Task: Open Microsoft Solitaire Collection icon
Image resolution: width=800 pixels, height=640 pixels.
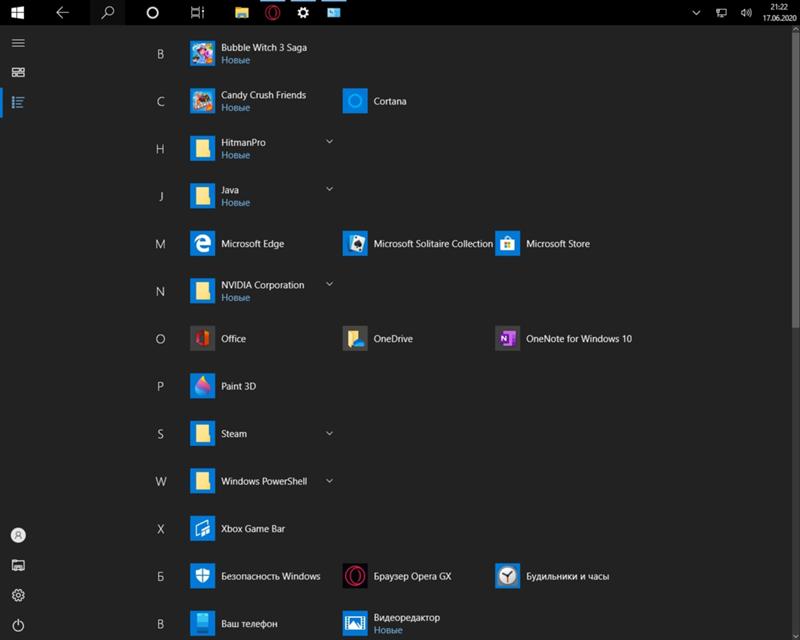Action: point(355,243)
